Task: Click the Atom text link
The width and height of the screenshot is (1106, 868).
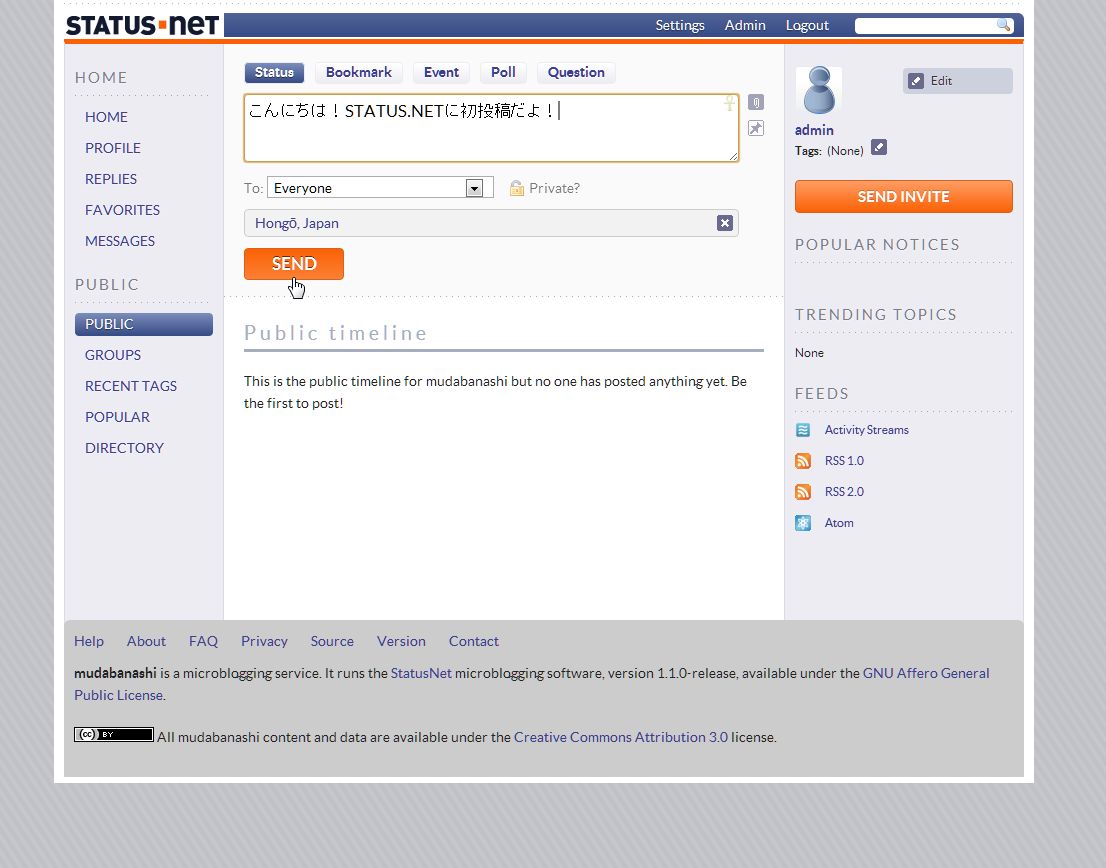Action: [x=839, y=523]
